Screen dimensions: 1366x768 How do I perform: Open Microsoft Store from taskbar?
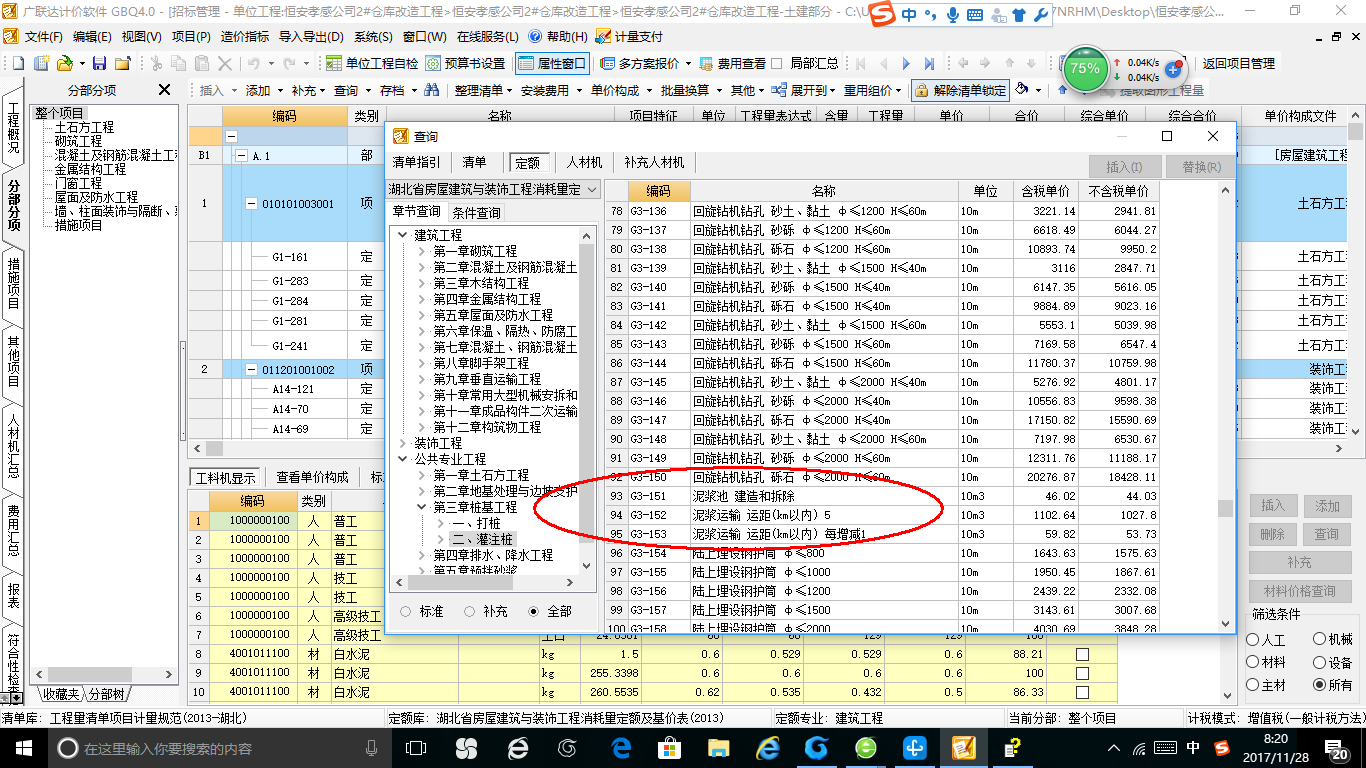(x=670, y=748)
